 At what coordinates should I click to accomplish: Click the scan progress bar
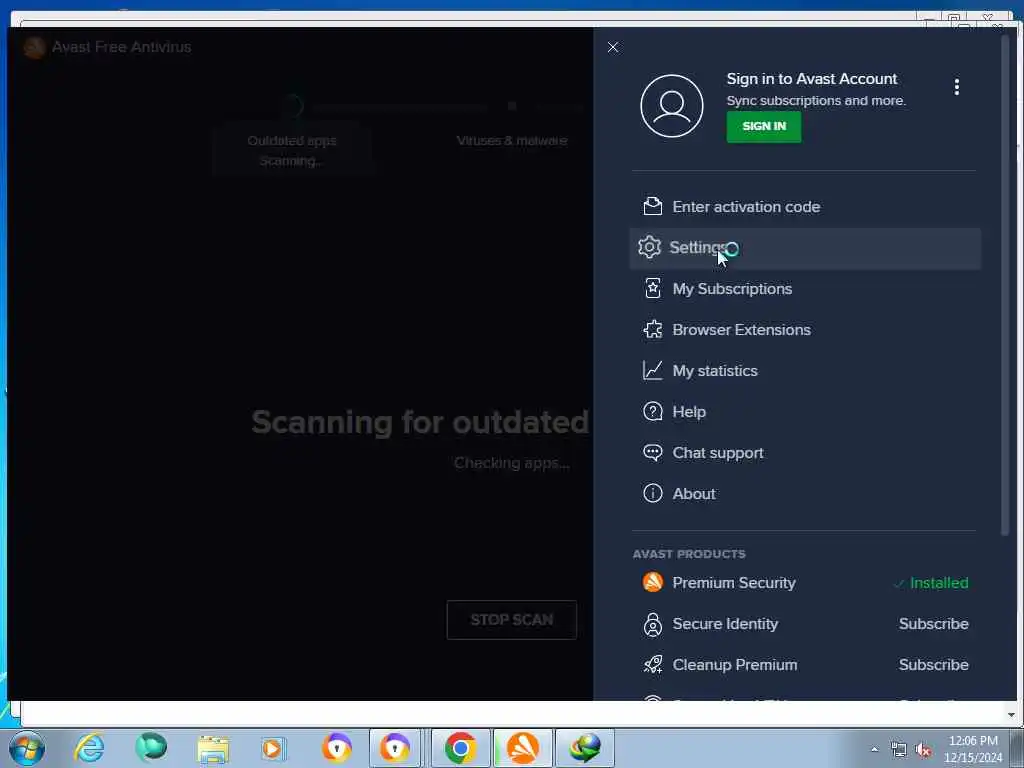coord(400,106)
